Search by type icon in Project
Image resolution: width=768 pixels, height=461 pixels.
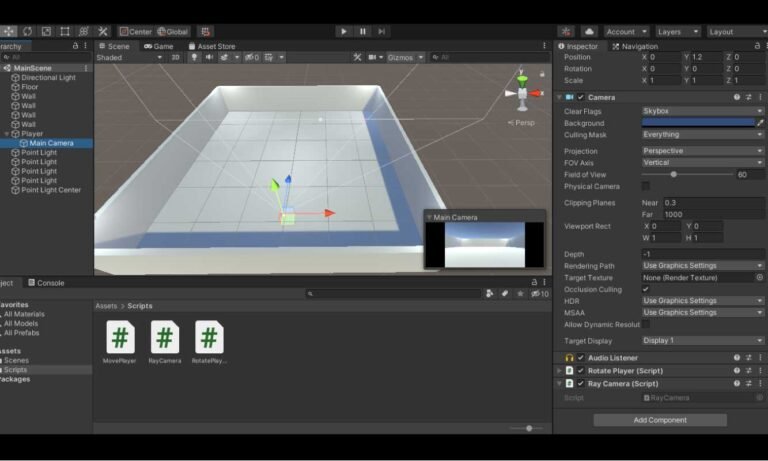tap(489, 293)
